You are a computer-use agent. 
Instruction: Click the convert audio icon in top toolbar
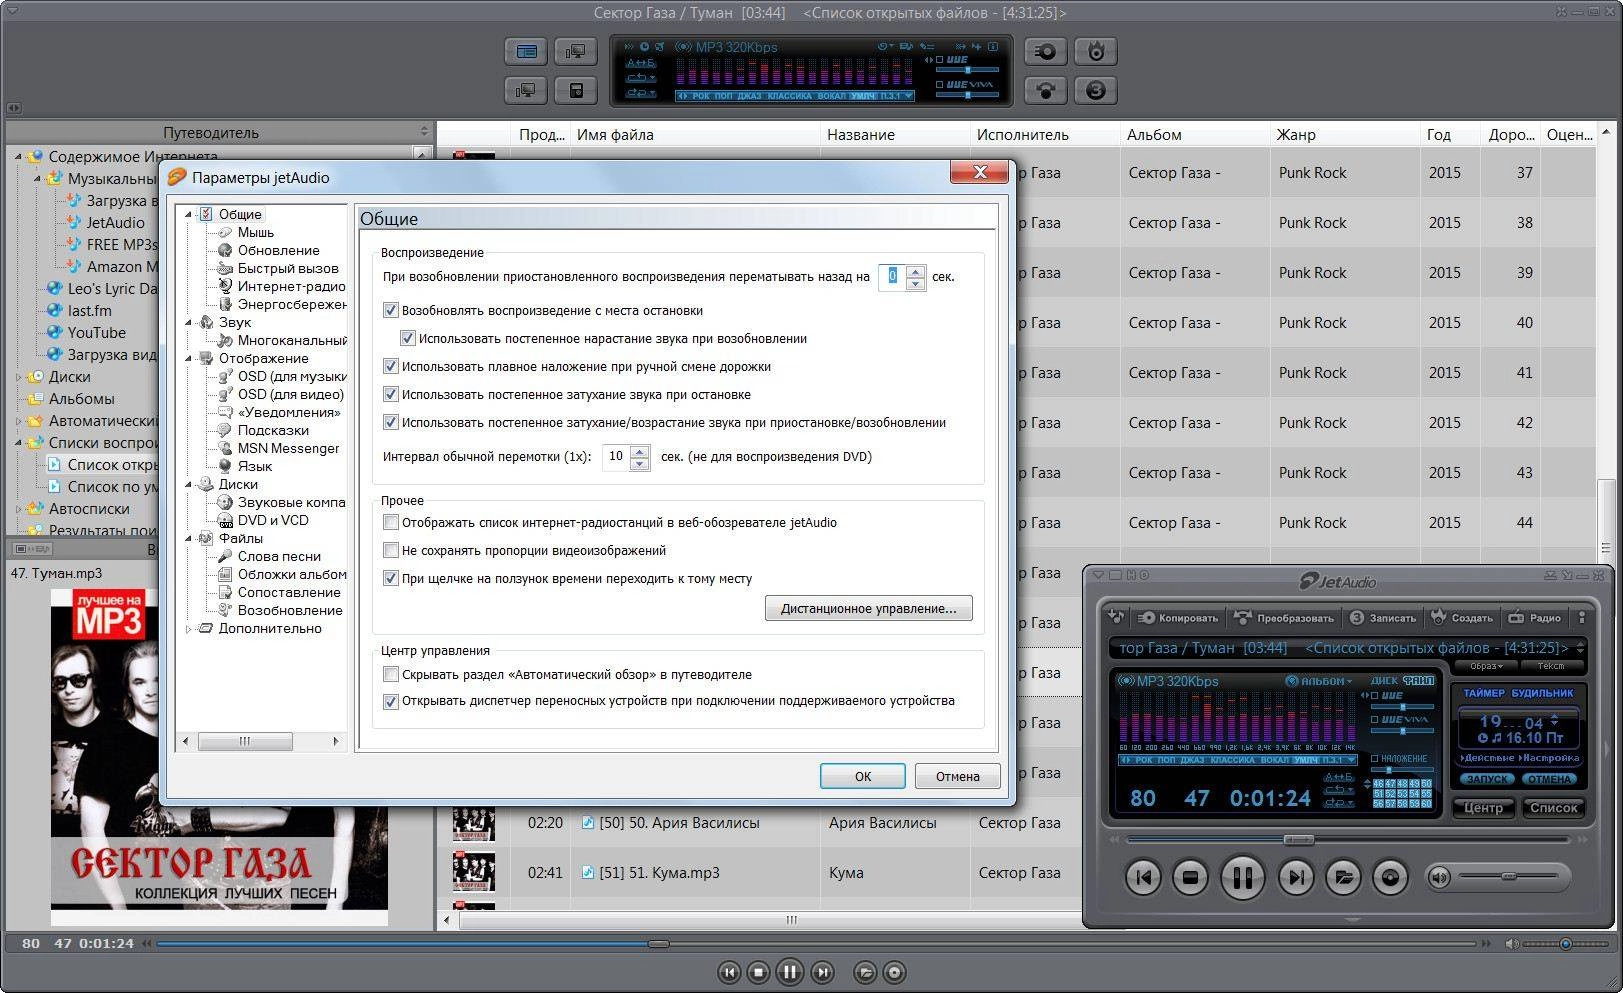coord(1046,91)
